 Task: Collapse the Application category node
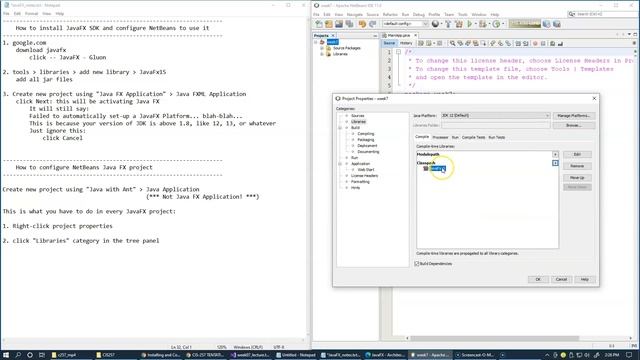click(x=340, y=164)
